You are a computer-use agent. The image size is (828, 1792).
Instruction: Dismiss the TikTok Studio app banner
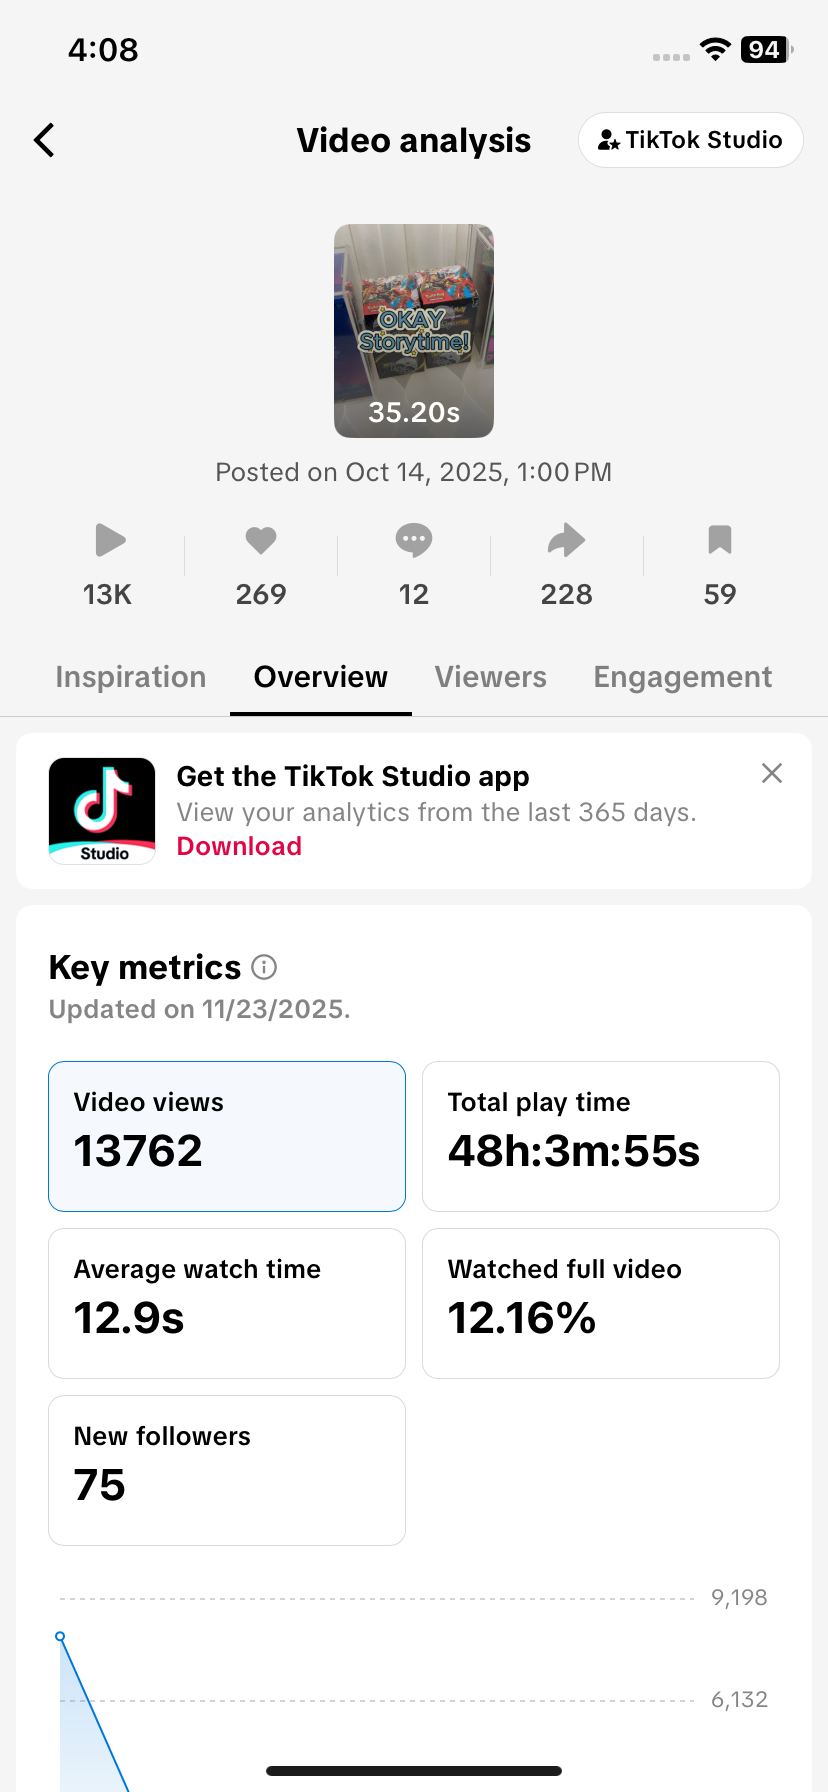pyautogui.click(x=772, y=773)
